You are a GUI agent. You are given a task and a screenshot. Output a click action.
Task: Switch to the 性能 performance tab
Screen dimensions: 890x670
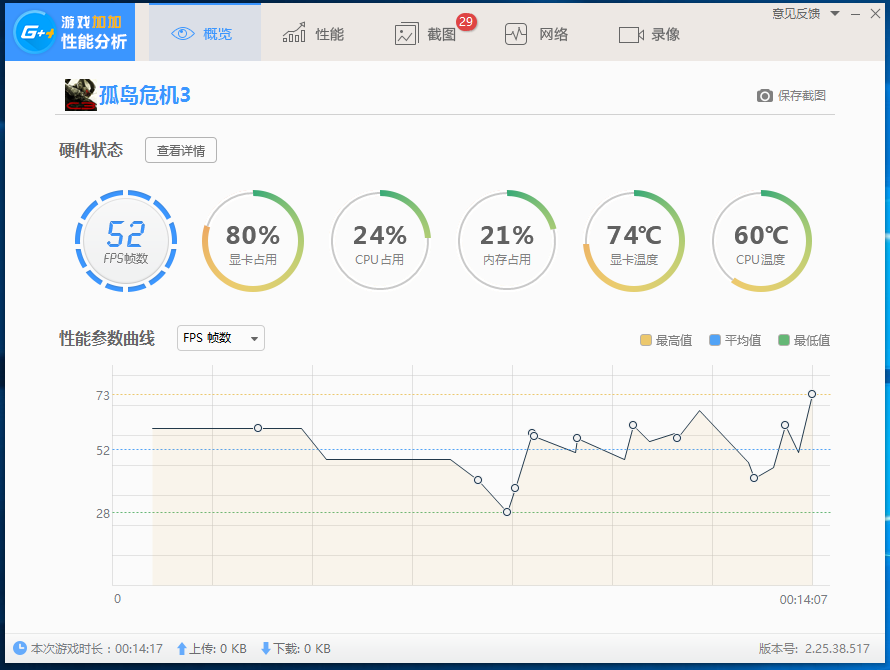[x=314, y=34]
